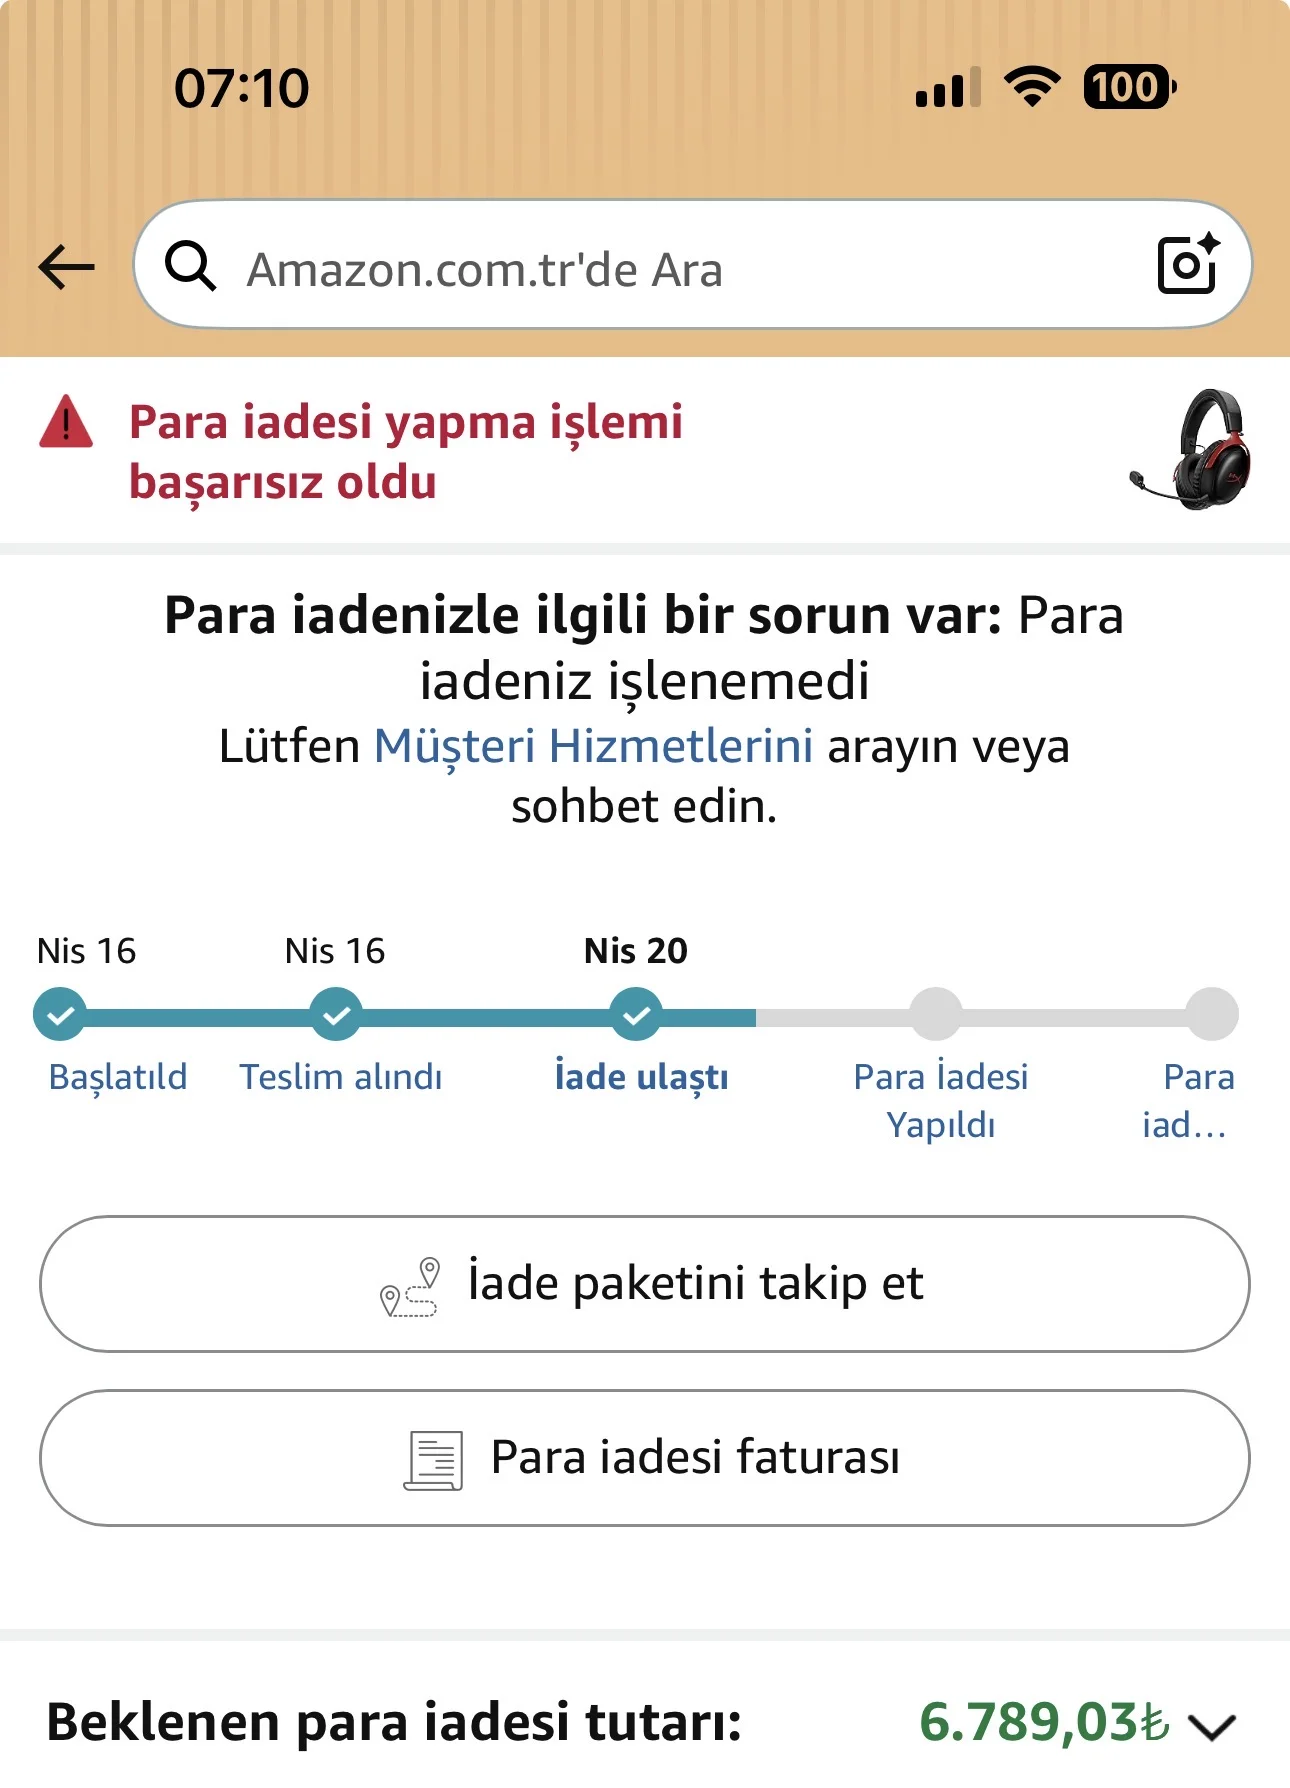
Task: Tap the battery indicator icon
Action: 1129,87
